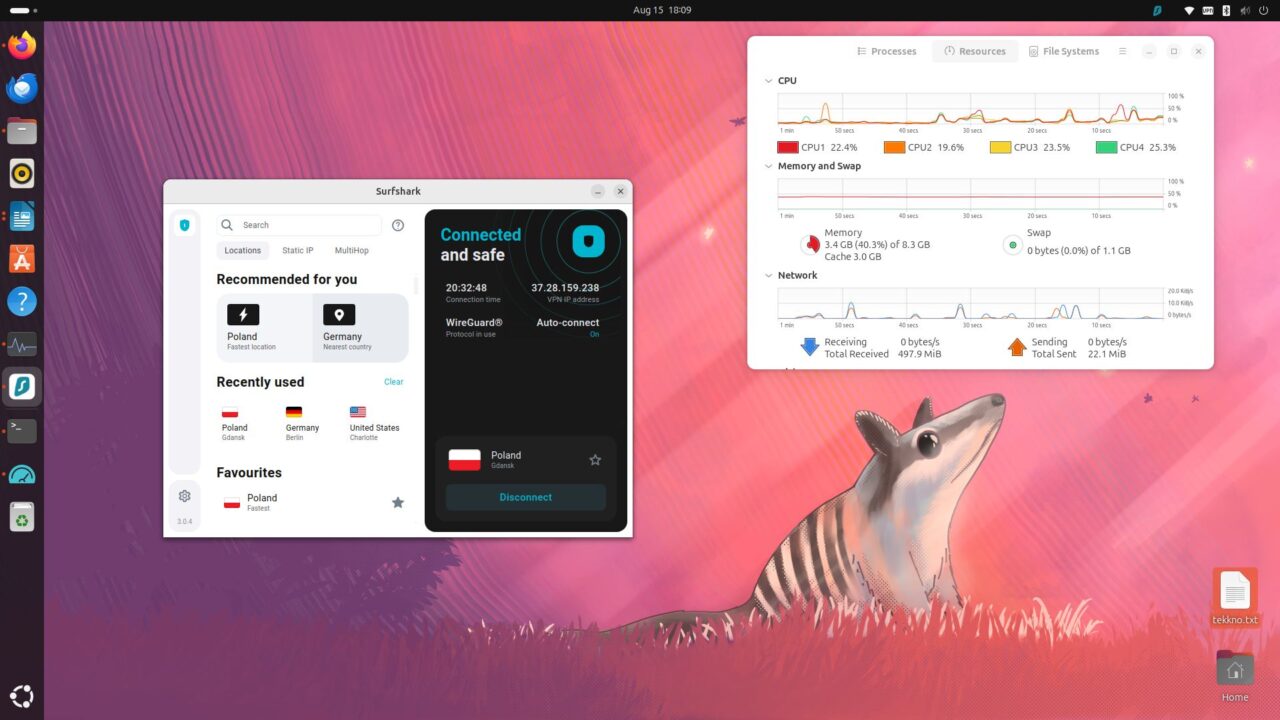The image size is (1280, 720).
Task: Open Ubuntu App Center from the dock
Action: pos(22,259)
